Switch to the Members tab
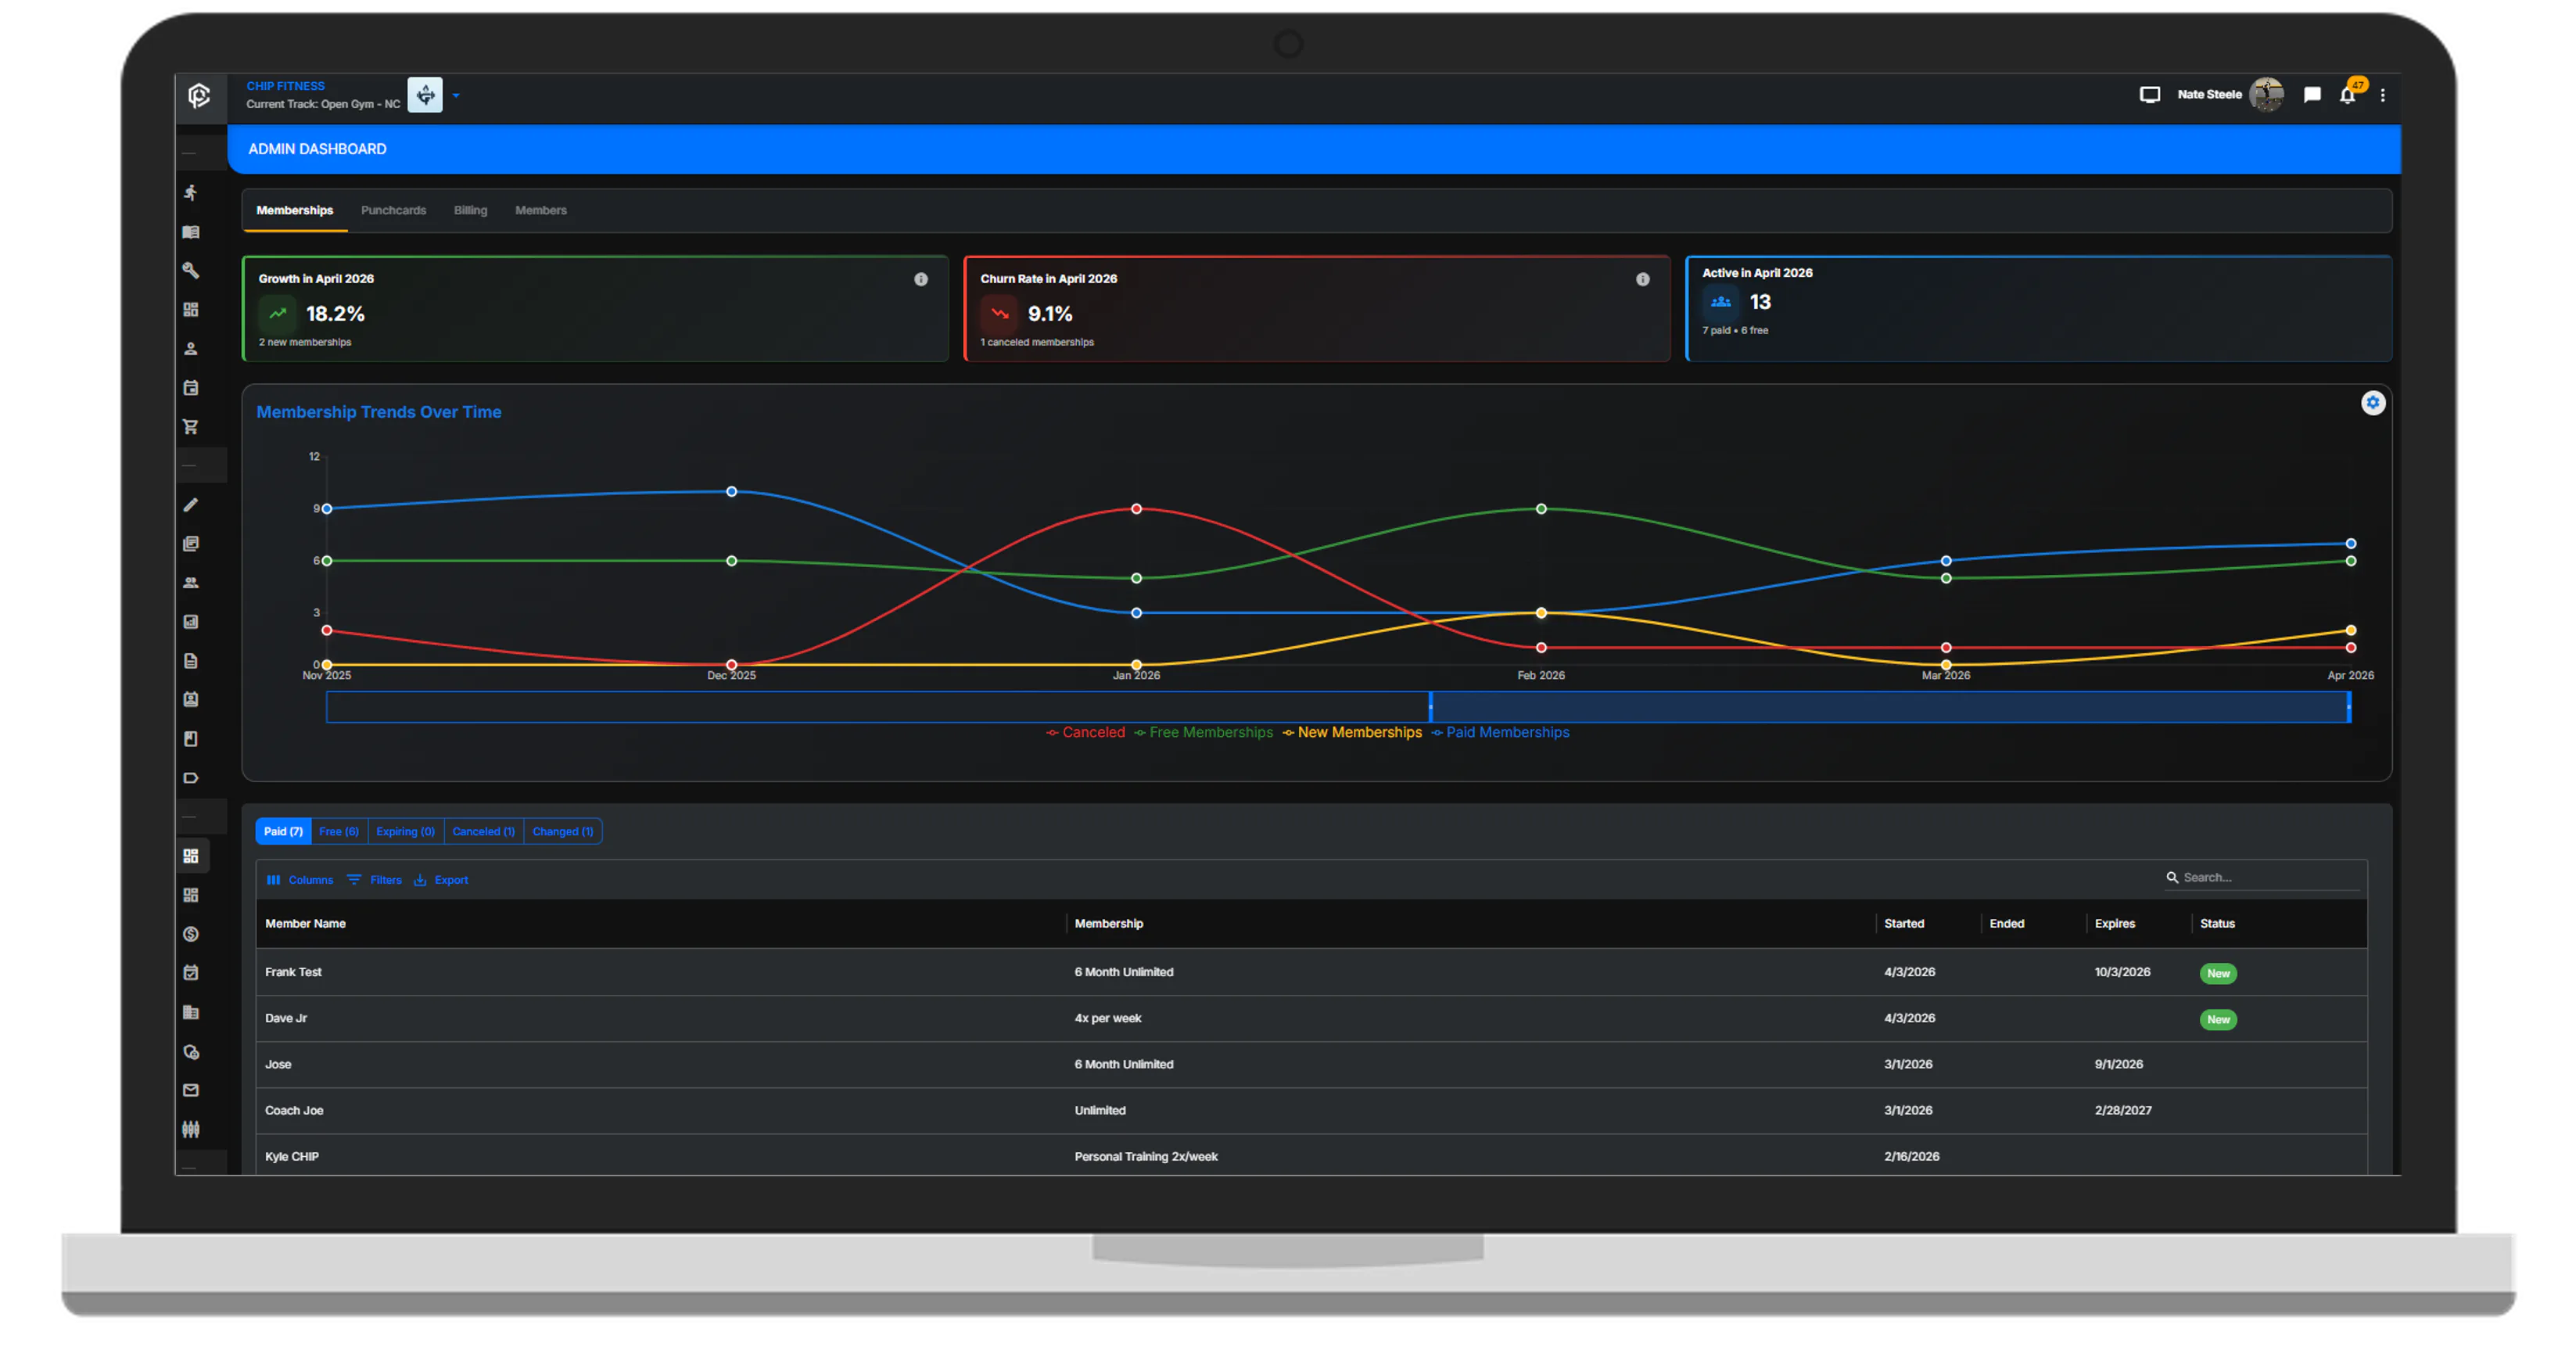Screen dimensions: 2576x1368 (540, 211)
